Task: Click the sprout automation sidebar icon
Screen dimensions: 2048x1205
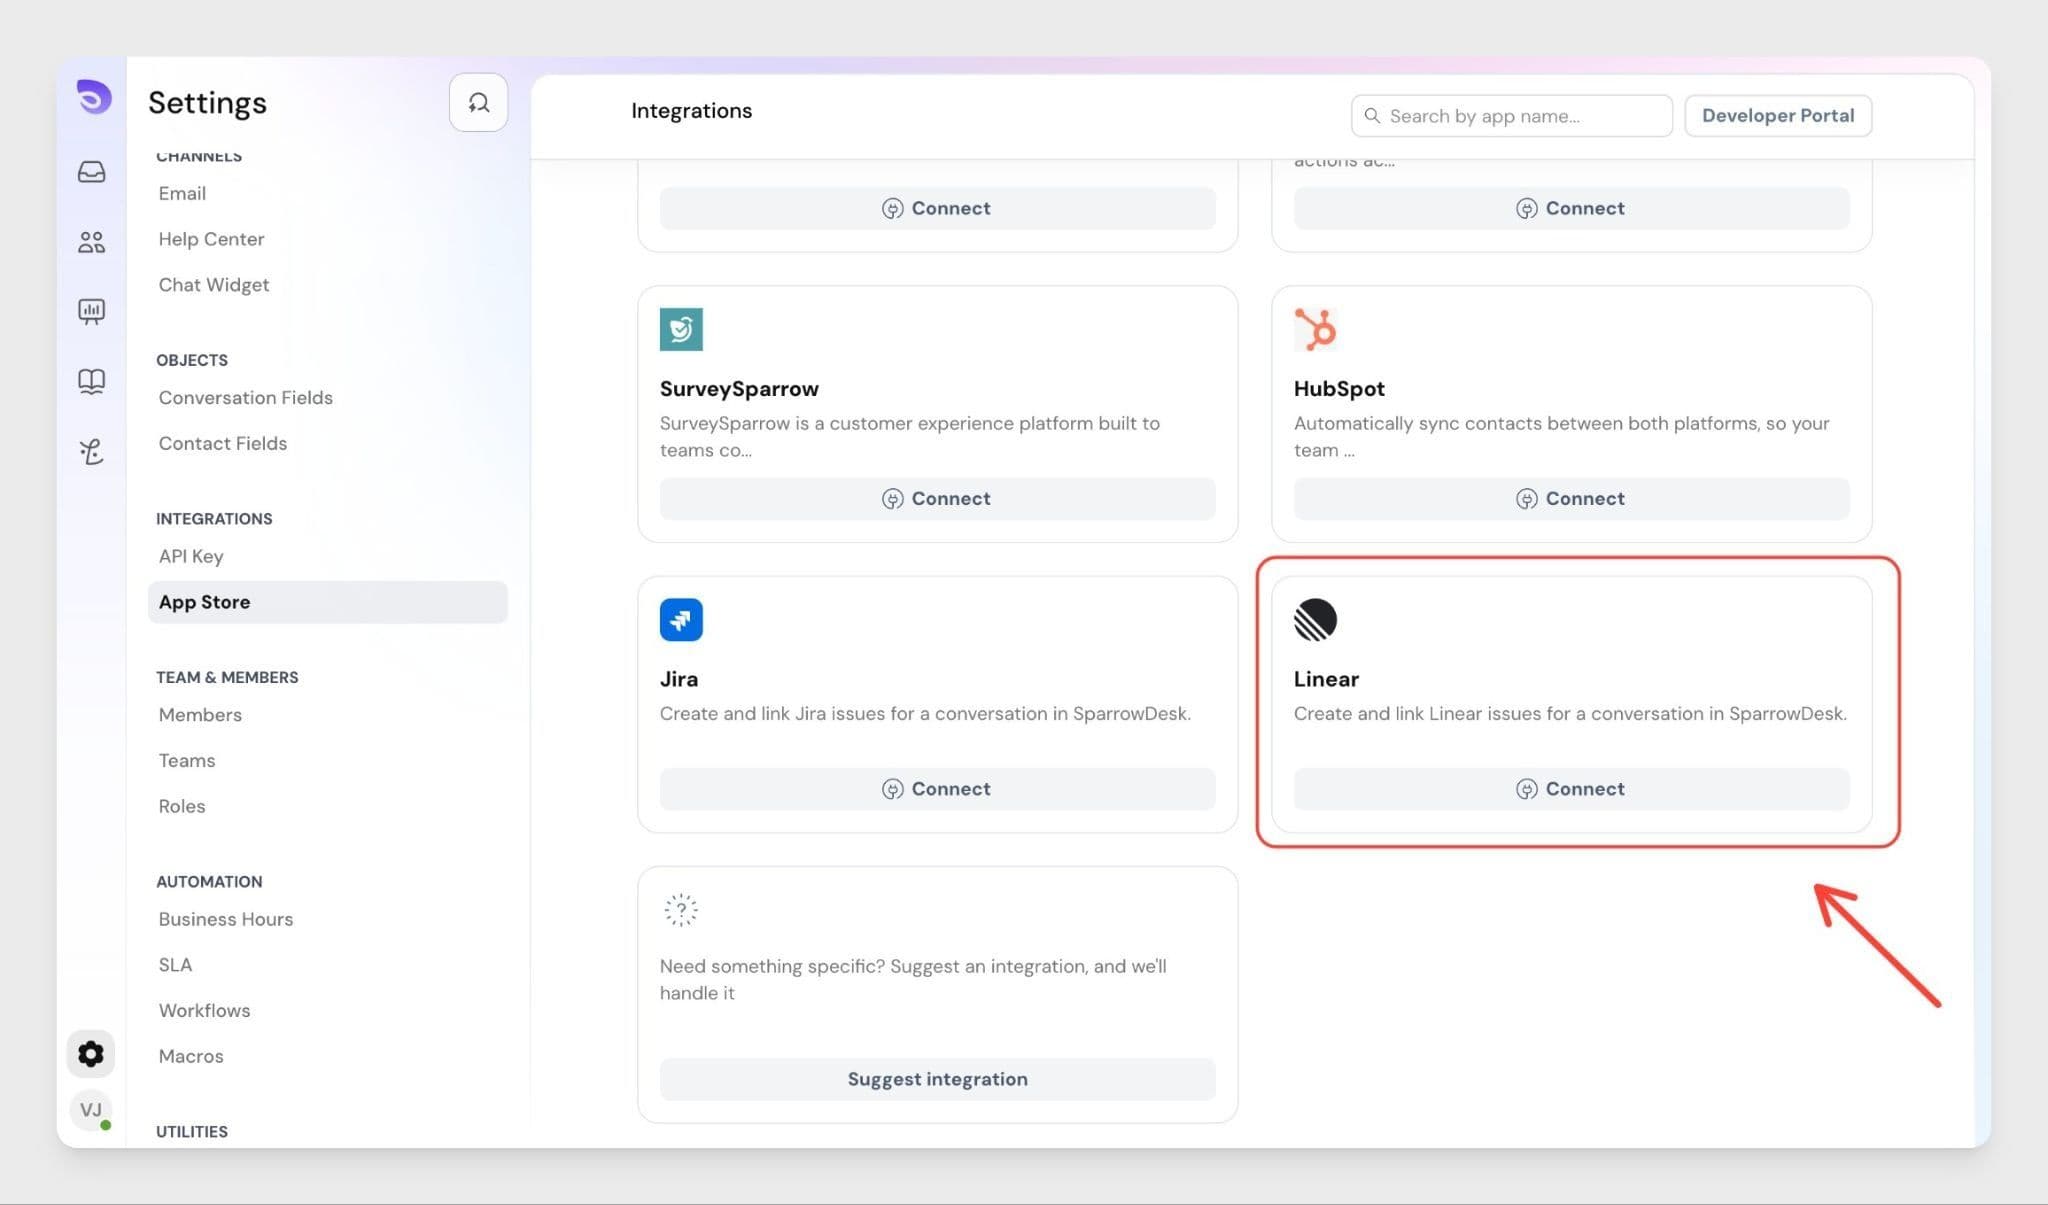Action: pyautogui.click(x=91, y=452)
